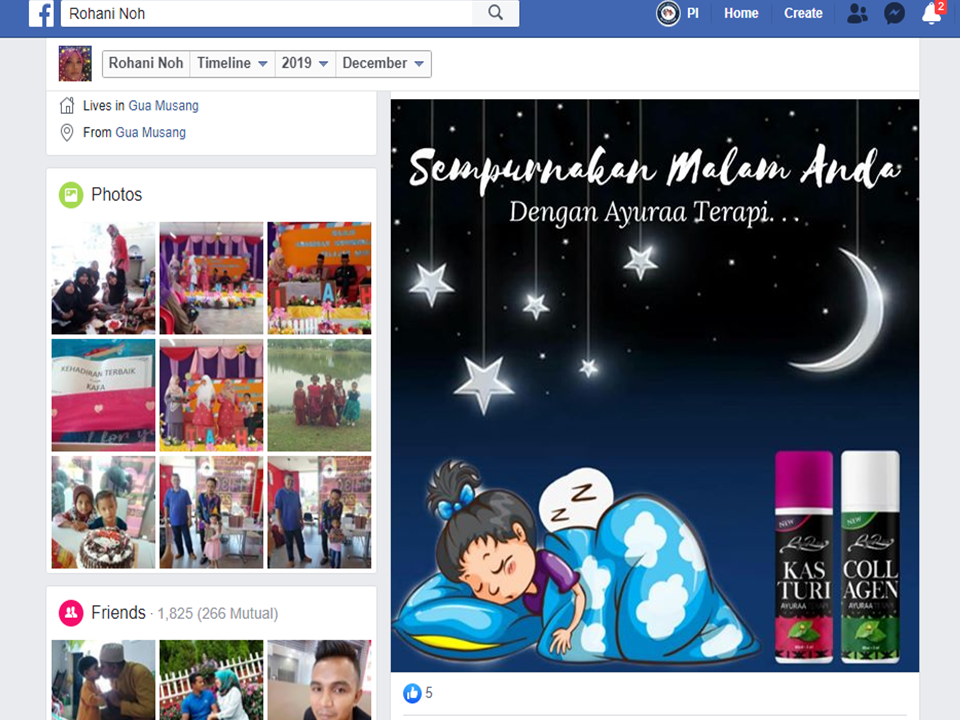Open the 2019 year dropdown
This screenshot has height=720, width=960.
tap(305, 63)
